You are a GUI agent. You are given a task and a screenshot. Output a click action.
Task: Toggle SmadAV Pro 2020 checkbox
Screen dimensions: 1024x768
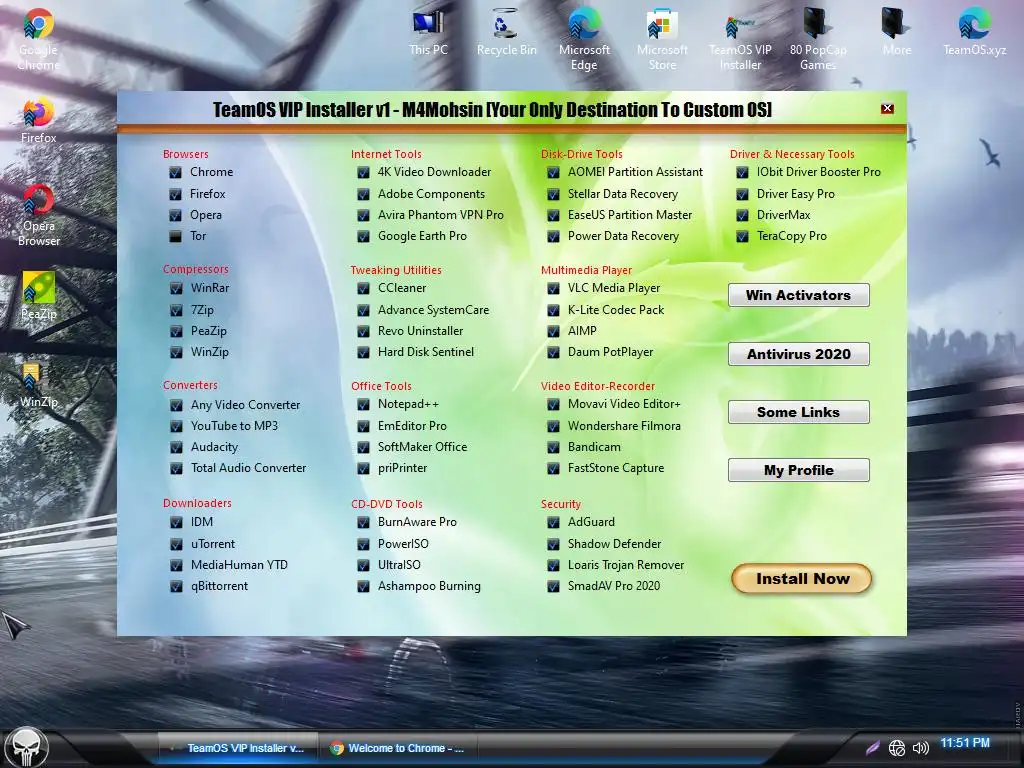point(553,586)
